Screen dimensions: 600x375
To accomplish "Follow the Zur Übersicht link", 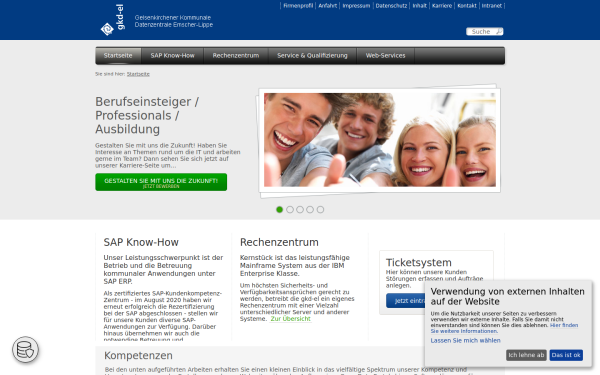I will click(291, 319).
